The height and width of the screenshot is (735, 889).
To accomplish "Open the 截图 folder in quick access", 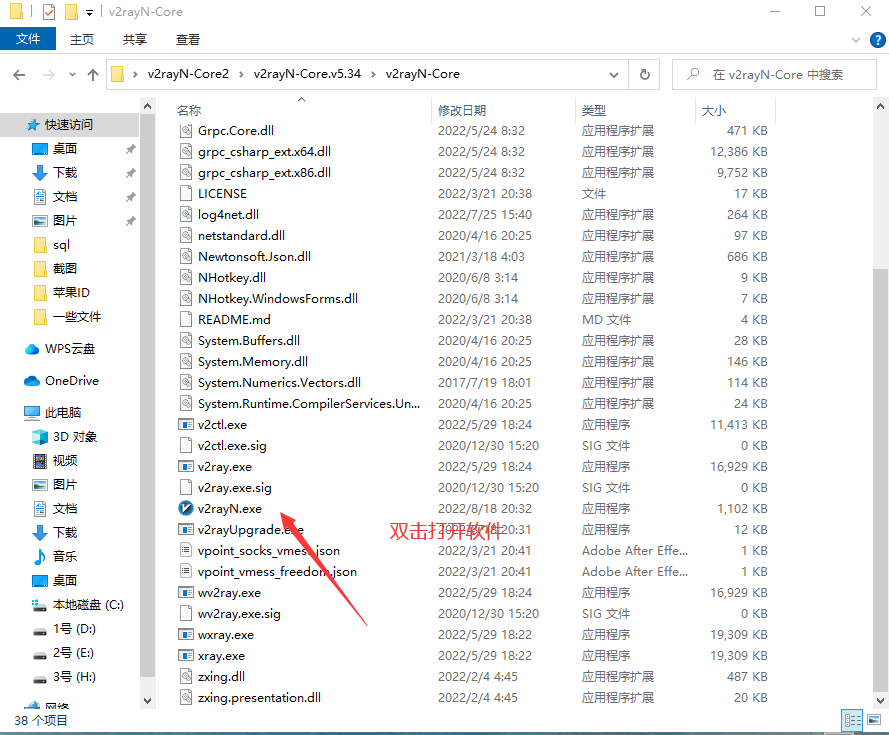I will click(55, 268).
